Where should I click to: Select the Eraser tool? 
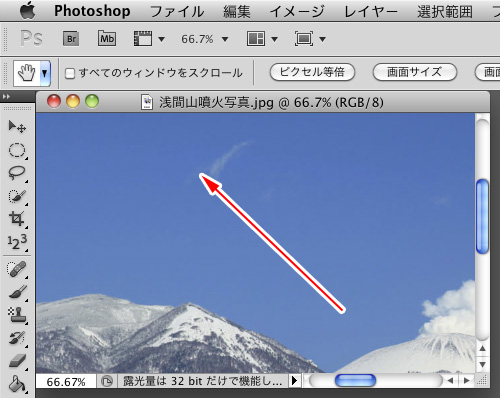point(17,361)
